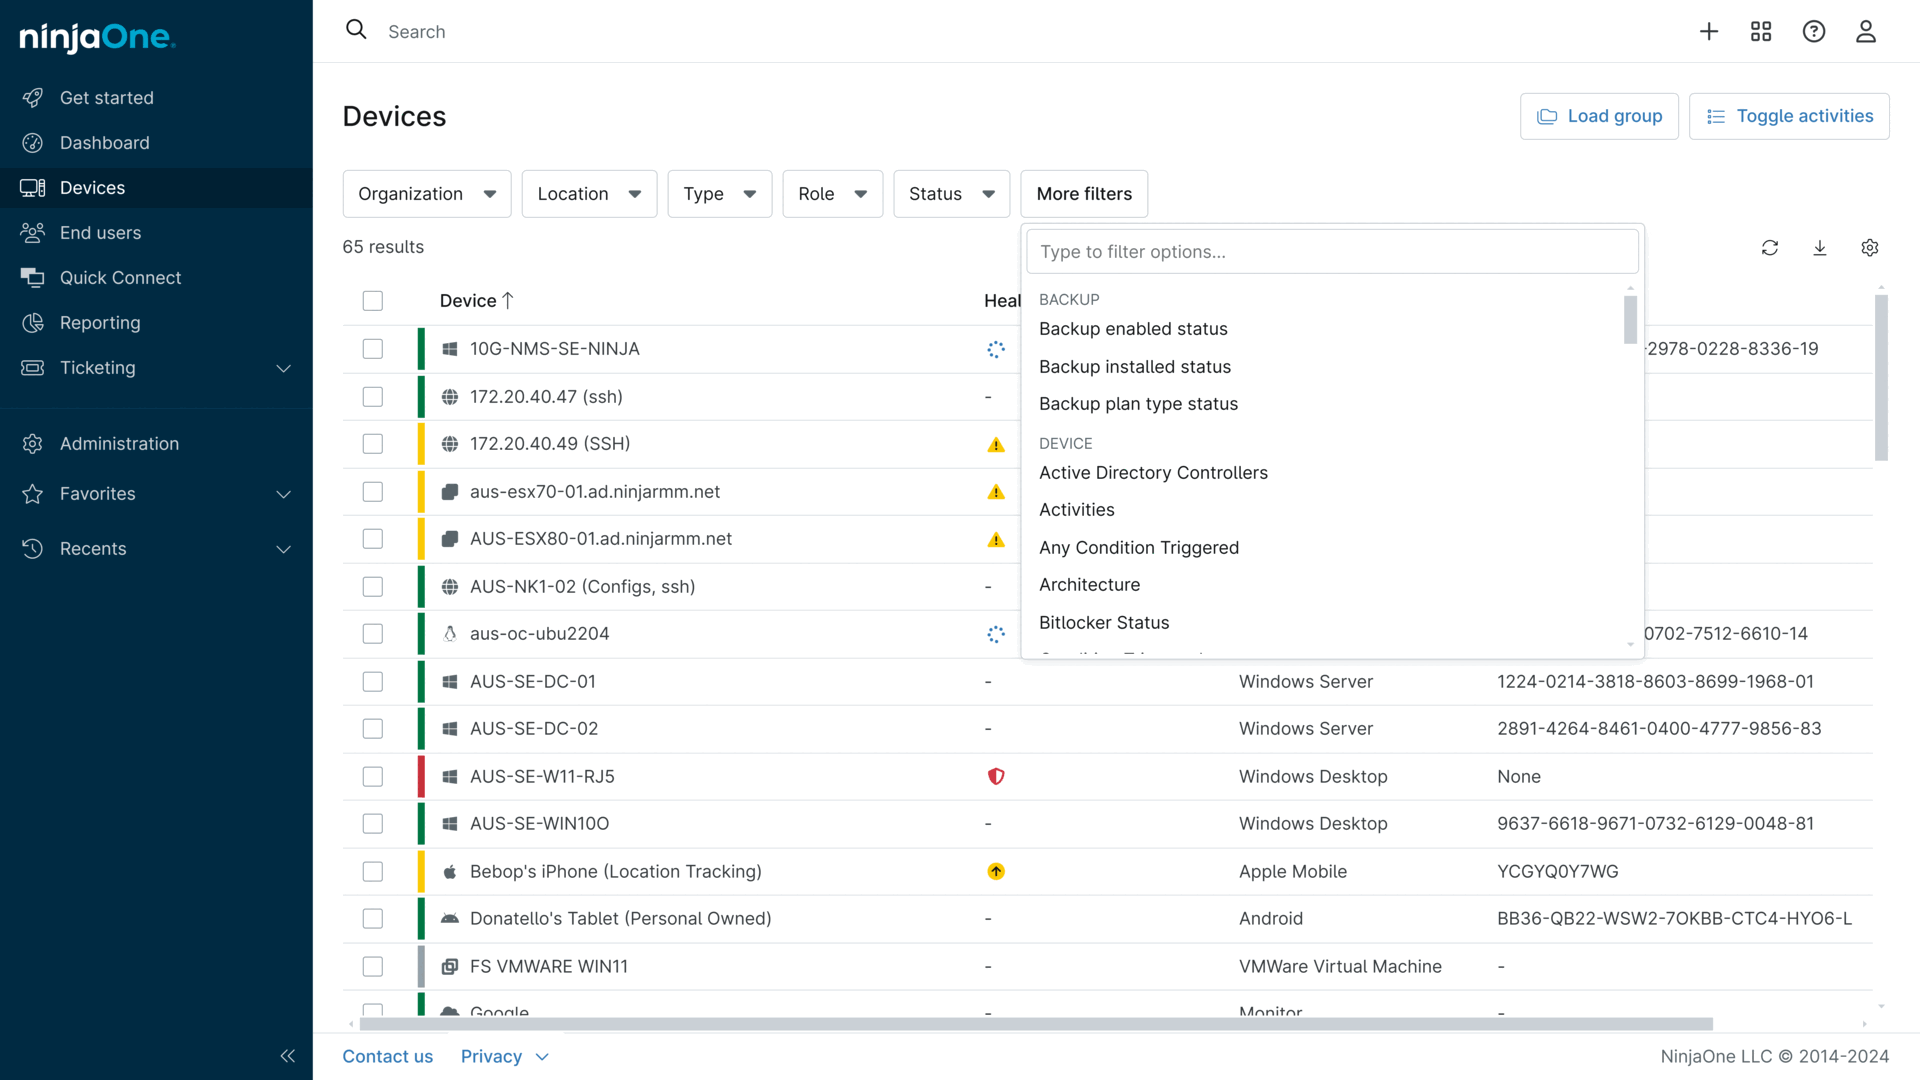The width and height of the screenshot is (1920, 1080).
Task: Open the help question mark icon
Action: pyautogui.click(x=1814, y=32)
